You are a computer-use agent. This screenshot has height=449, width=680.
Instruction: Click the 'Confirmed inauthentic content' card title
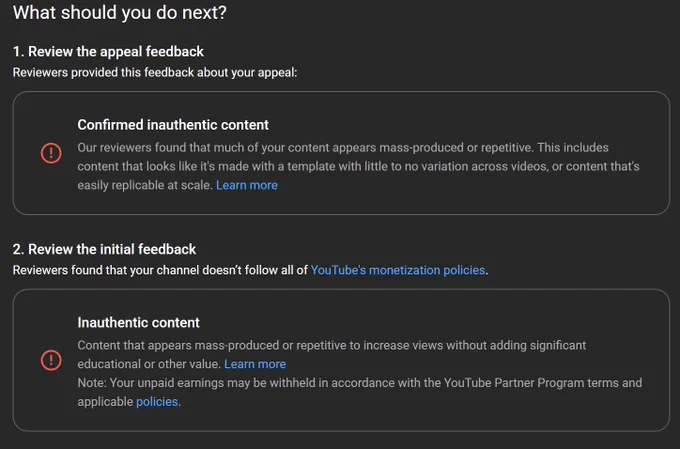[173, 125]
